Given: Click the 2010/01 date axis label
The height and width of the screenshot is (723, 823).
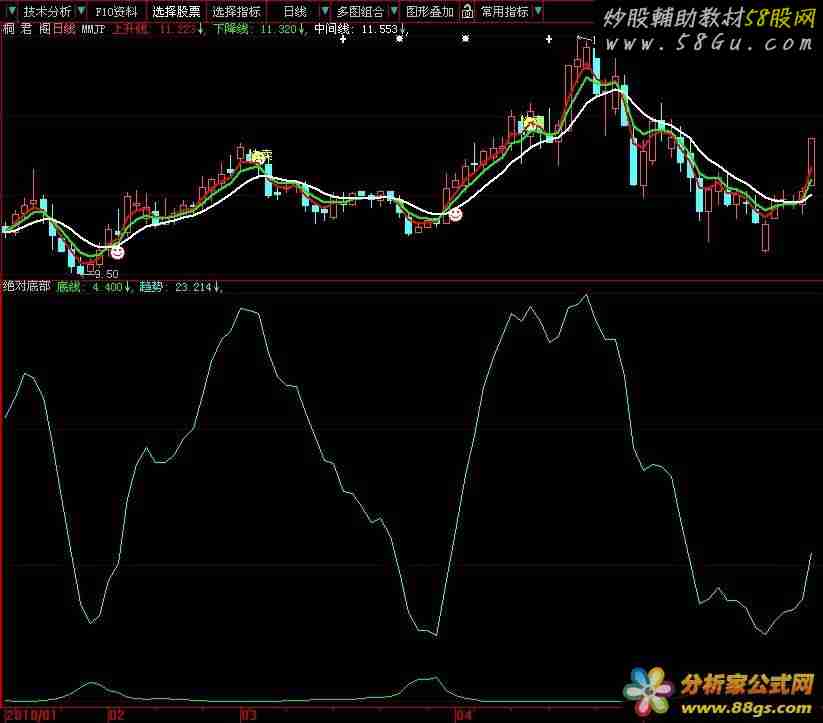Looking at the screenshot, I should coord(31,714).
